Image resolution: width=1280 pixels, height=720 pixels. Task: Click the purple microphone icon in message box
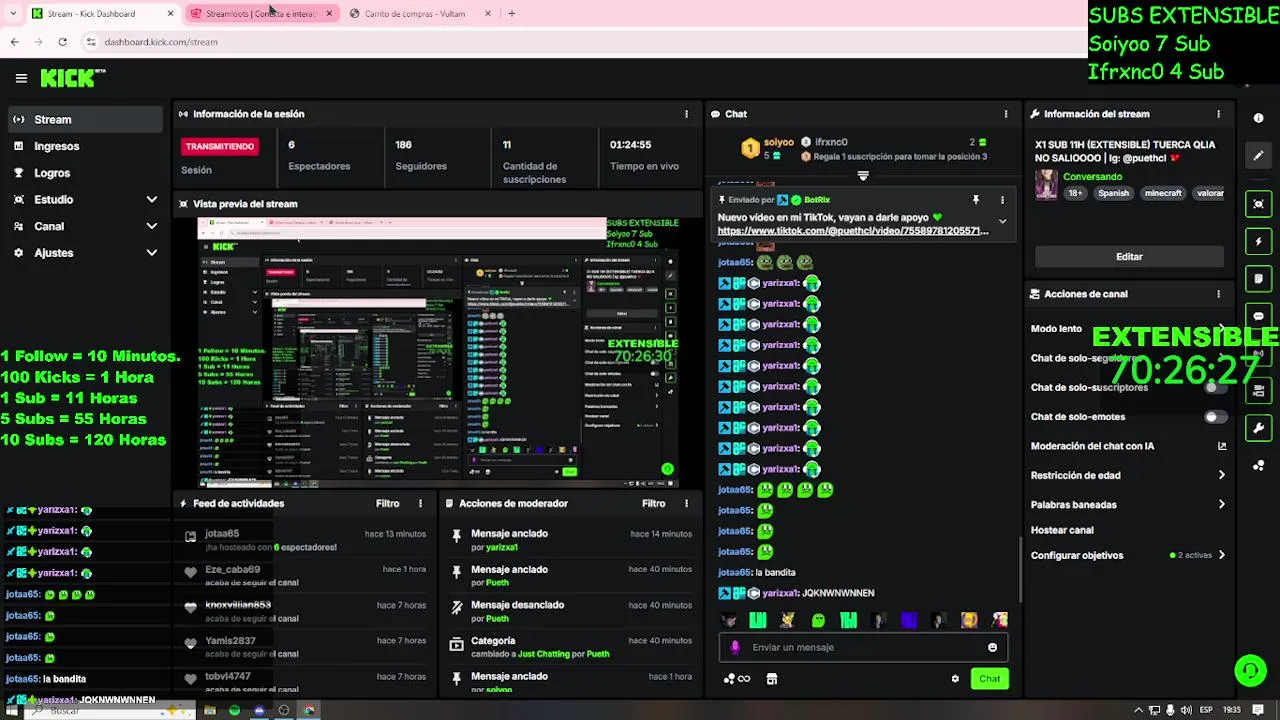735,647
